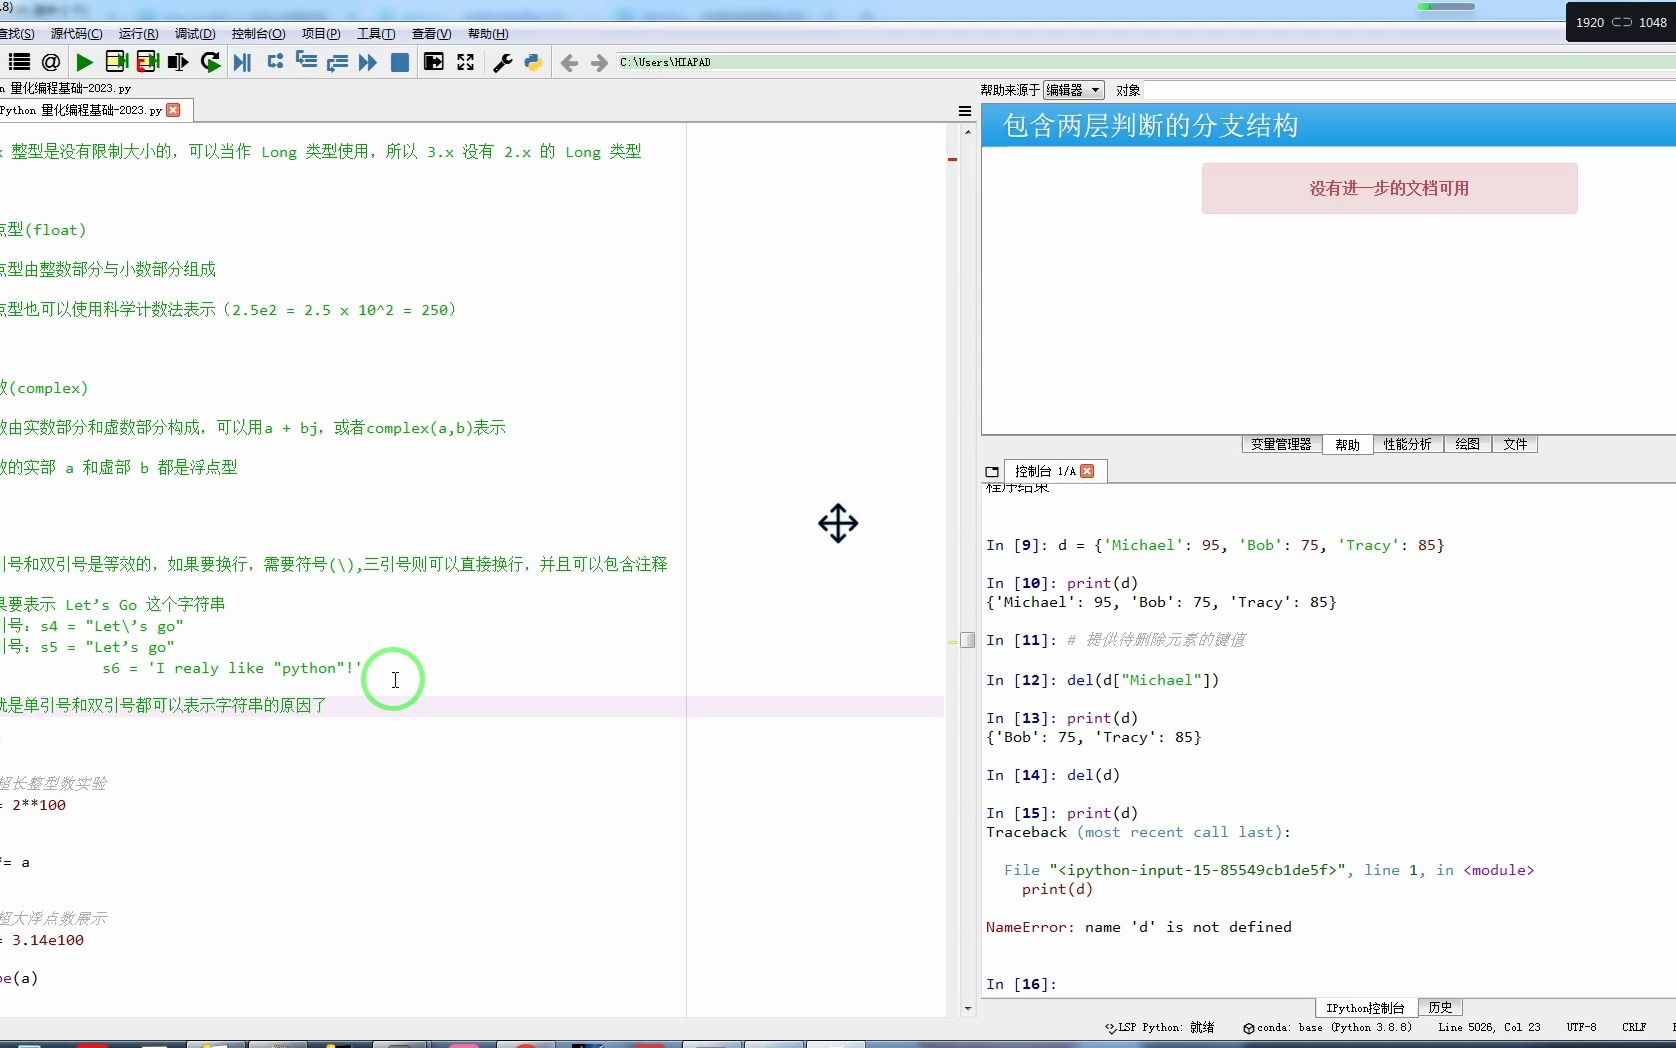Click editor scrollbar up arrow
This screenshot has width=1676, height=1048.
click(x=968, y=131)
